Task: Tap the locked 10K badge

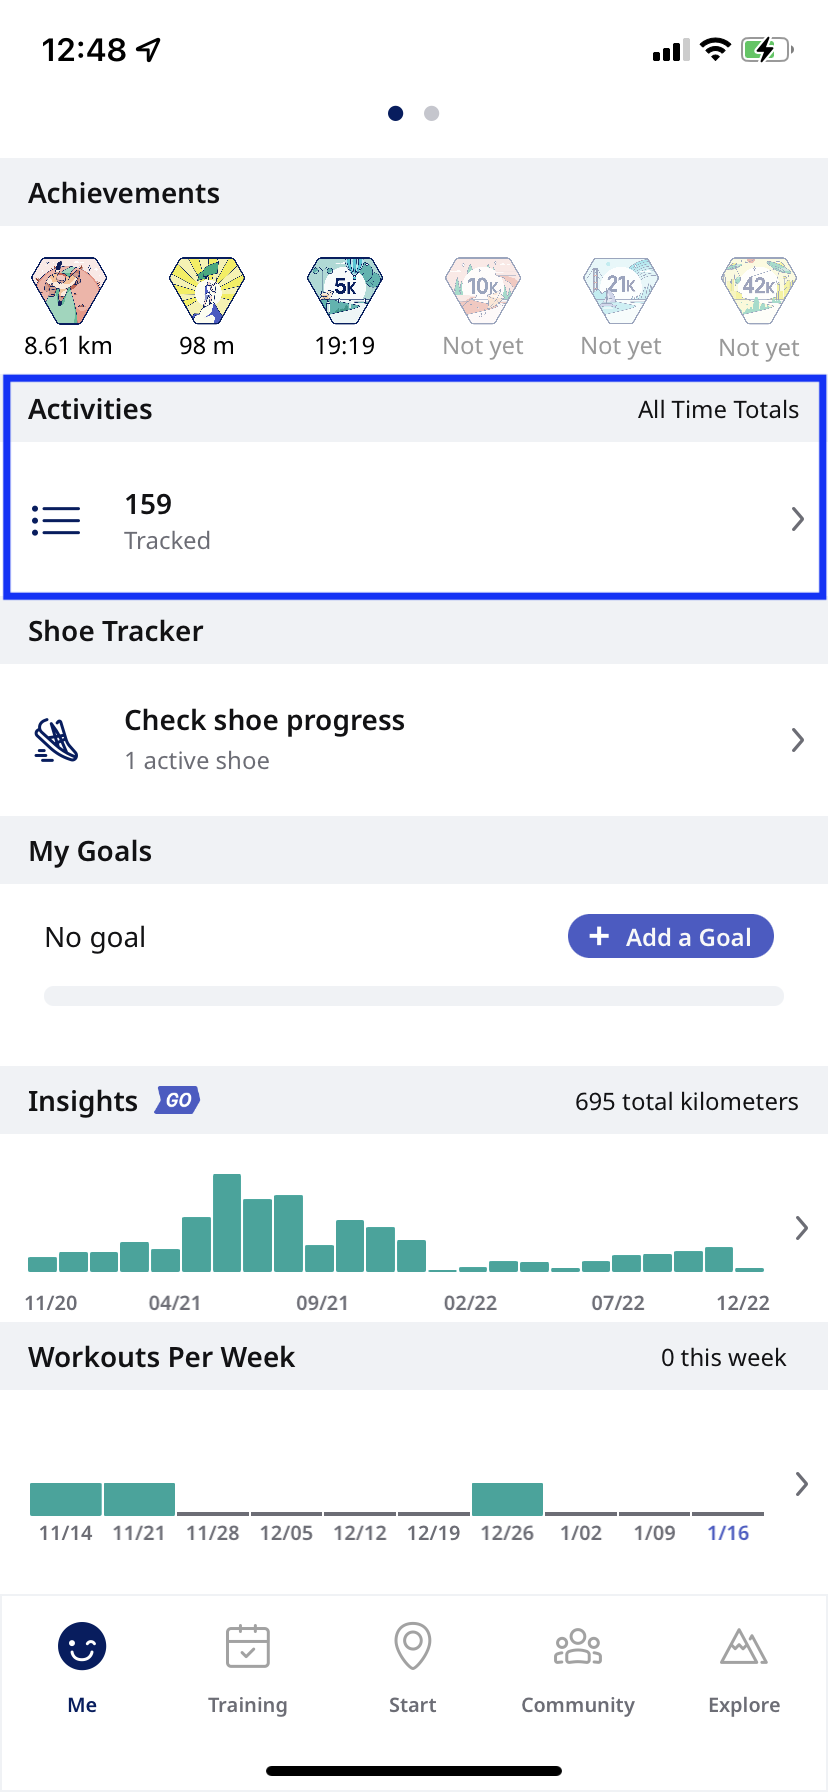Action: click(483, 291)
